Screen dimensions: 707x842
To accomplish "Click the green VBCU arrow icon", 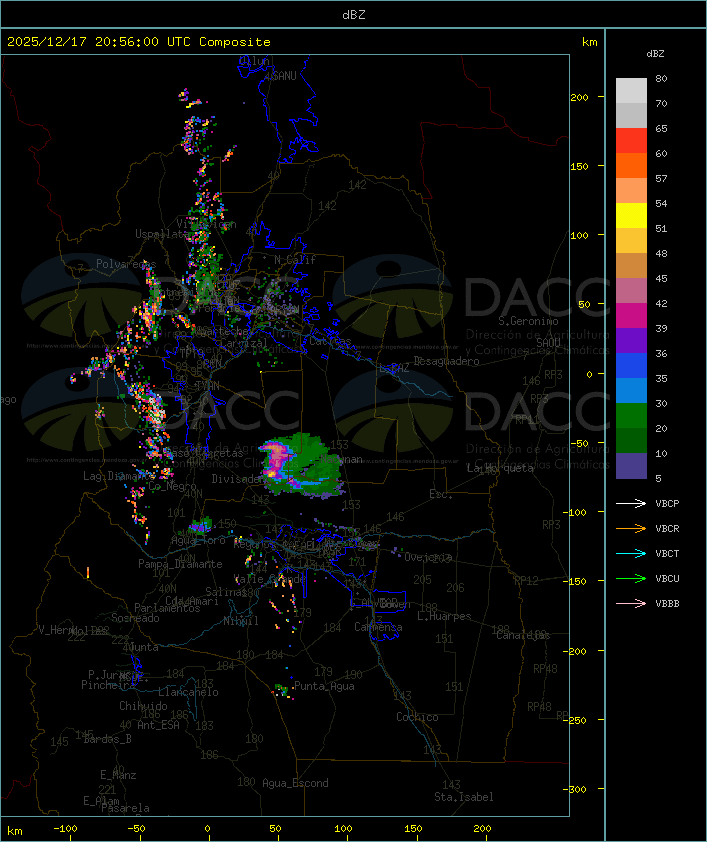I will coord(631,578).
